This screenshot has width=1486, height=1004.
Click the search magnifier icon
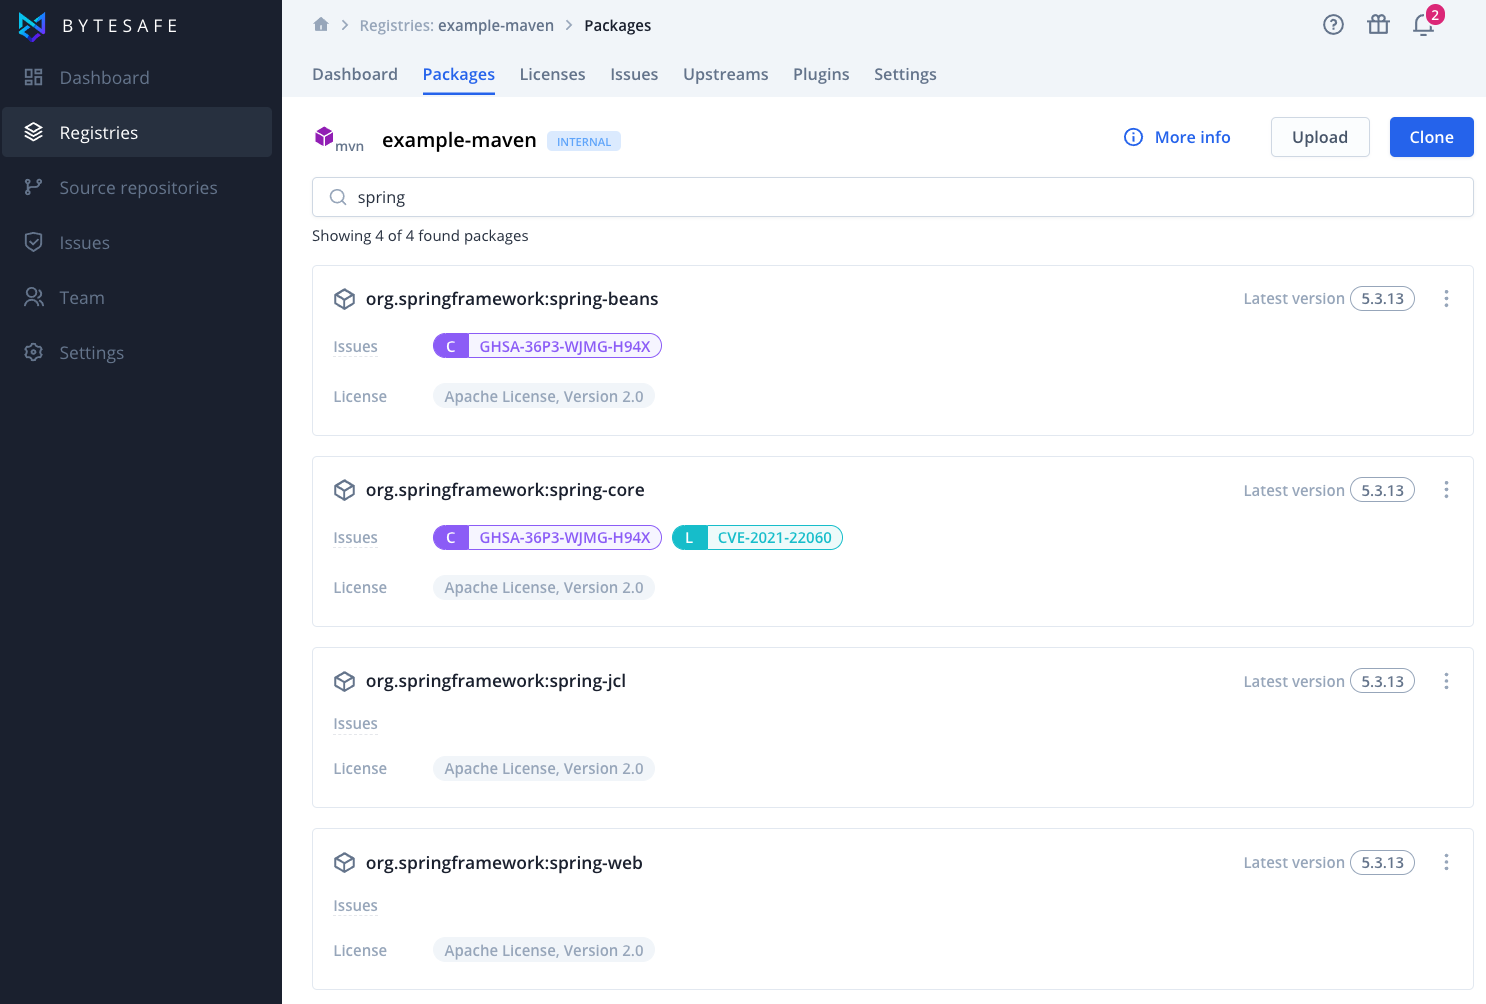coord(338,197)
